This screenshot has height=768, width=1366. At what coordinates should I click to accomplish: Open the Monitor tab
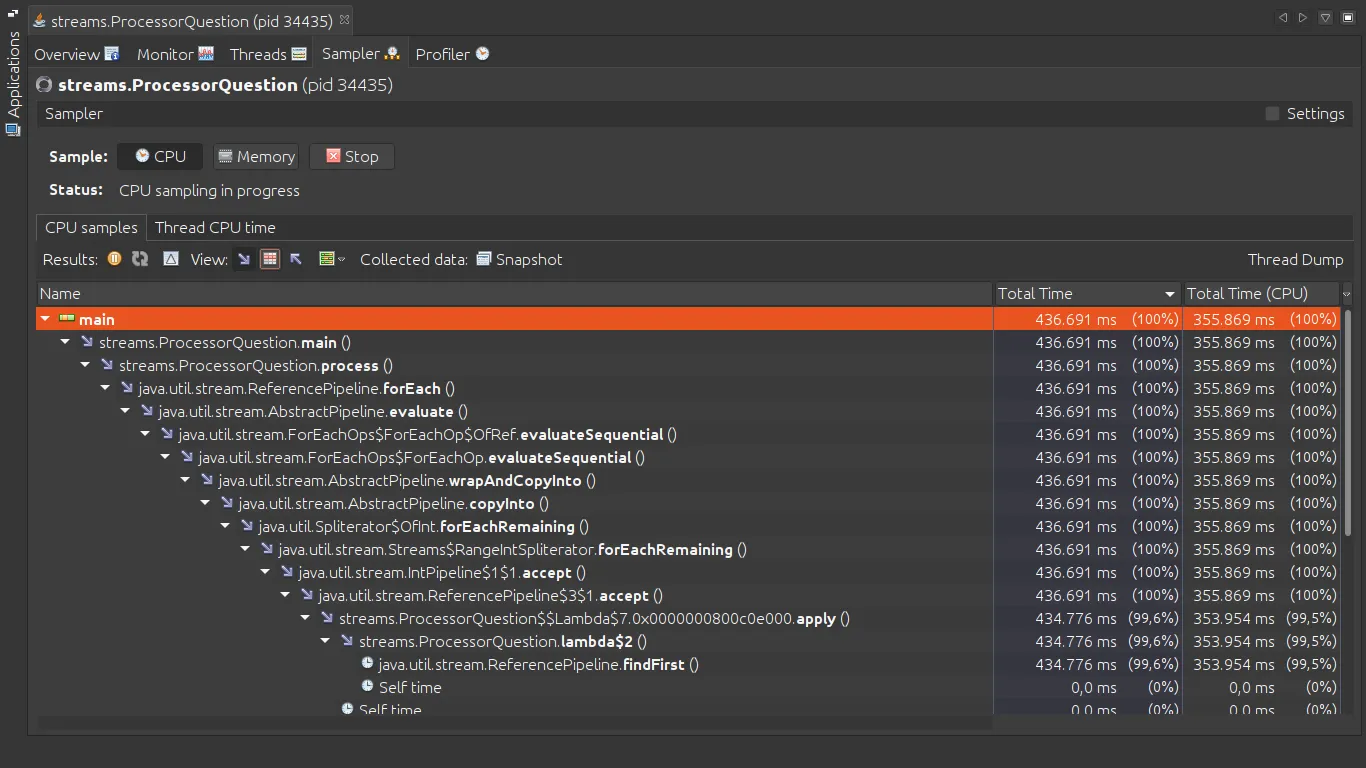point(176,54)
